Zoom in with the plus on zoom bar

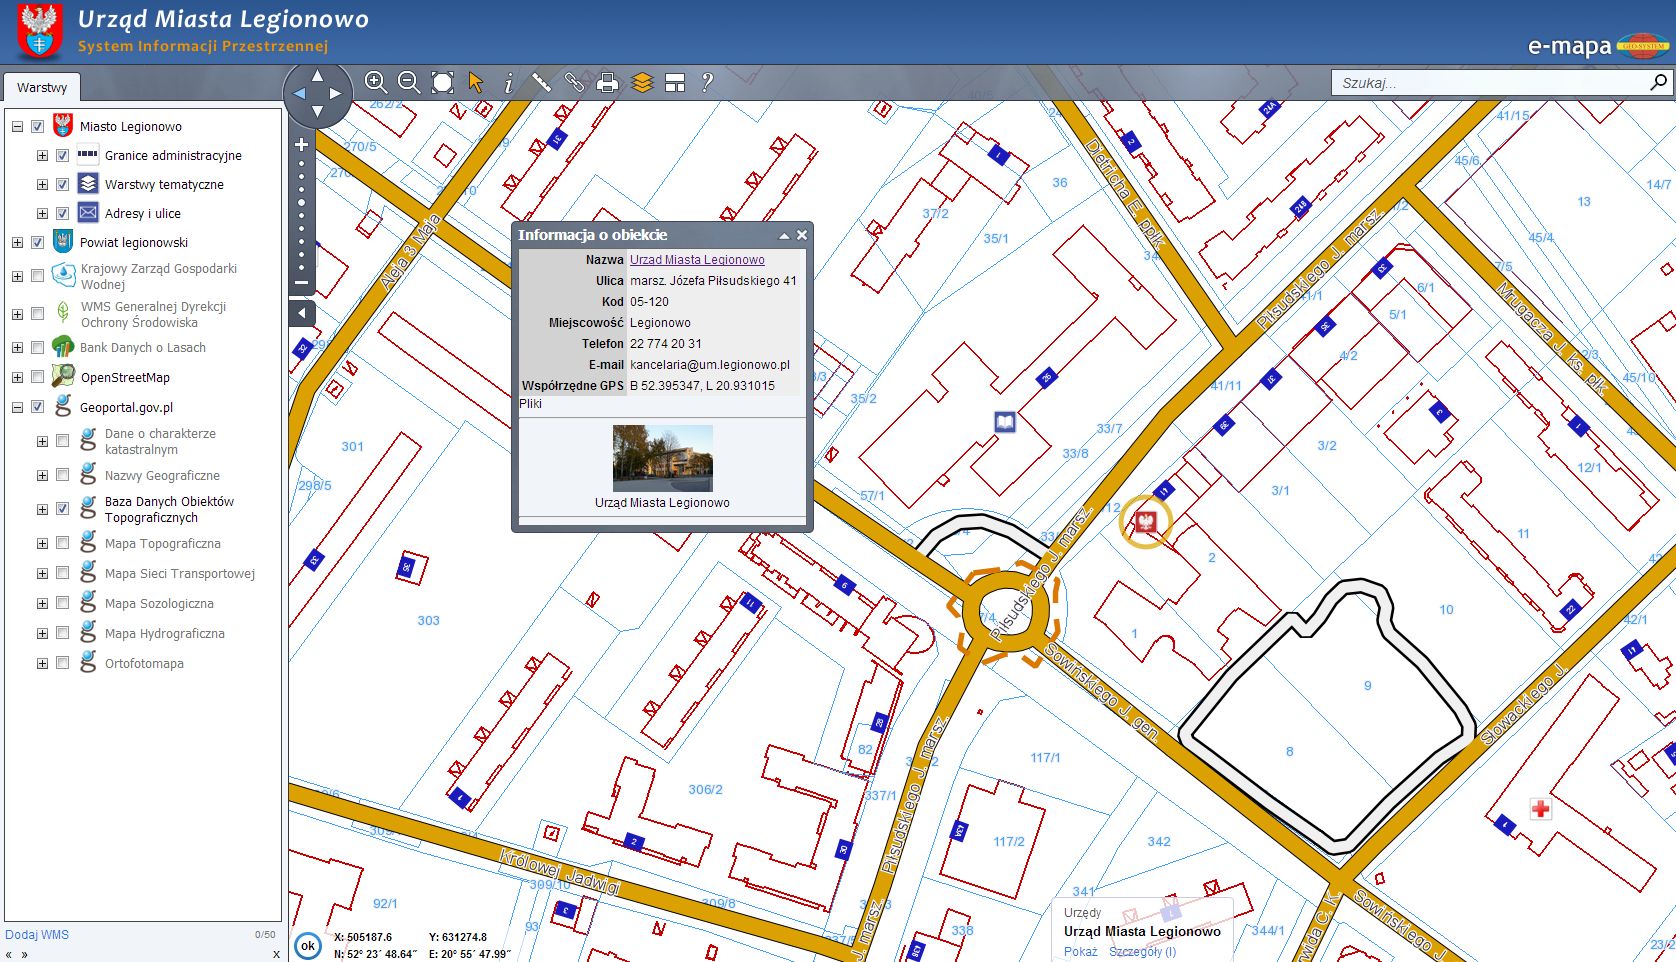pos(301,145)
